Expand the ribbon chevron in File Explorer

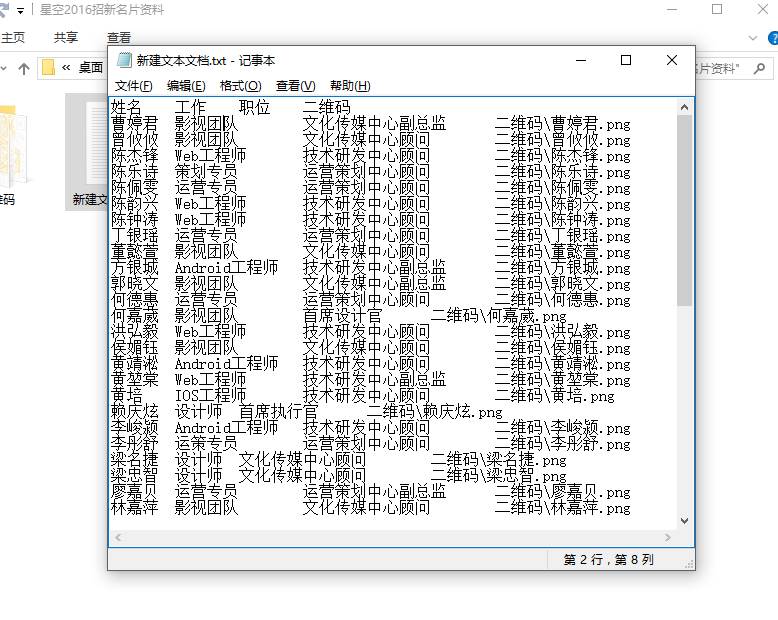753,38
